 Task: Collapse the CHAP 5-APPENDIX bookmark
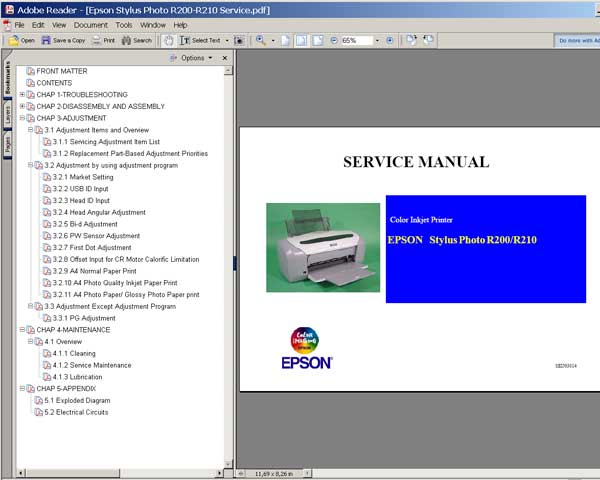click(x=22, y=389)
